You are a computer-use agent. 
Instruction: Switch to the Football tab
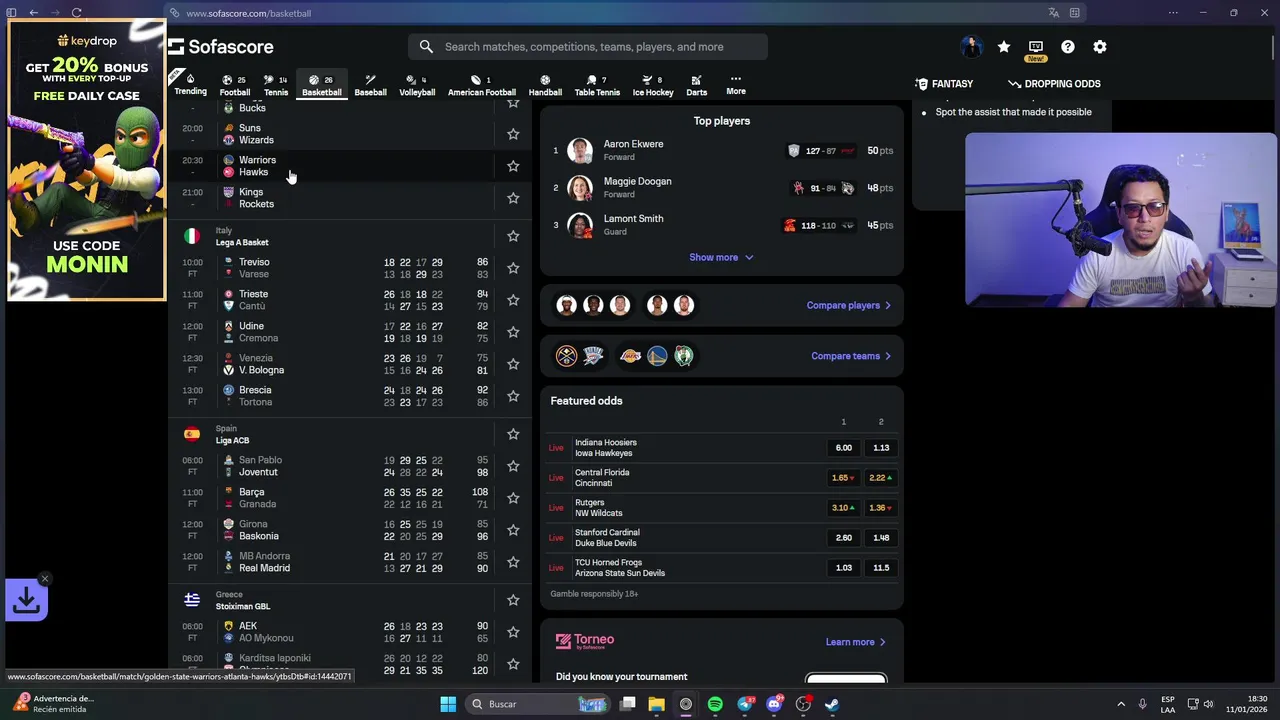(x=235, y=84)
